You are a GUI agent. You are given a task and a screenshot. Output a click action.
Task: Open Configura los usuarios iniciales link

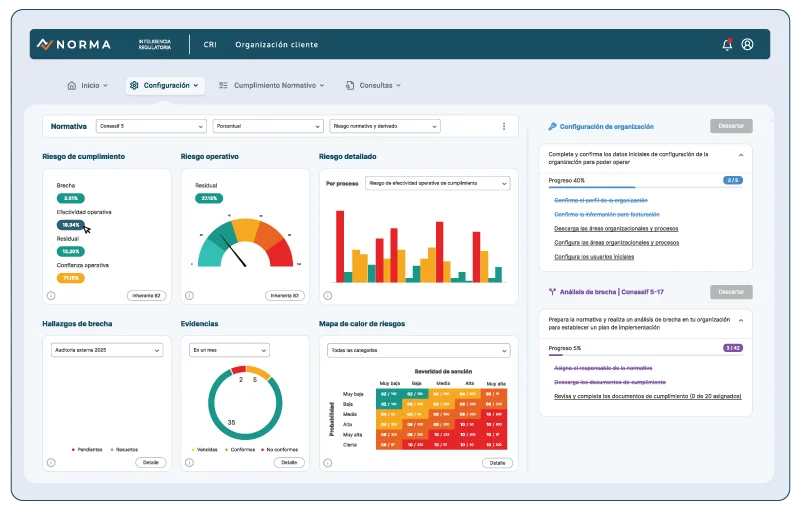[x=594, y=257]
